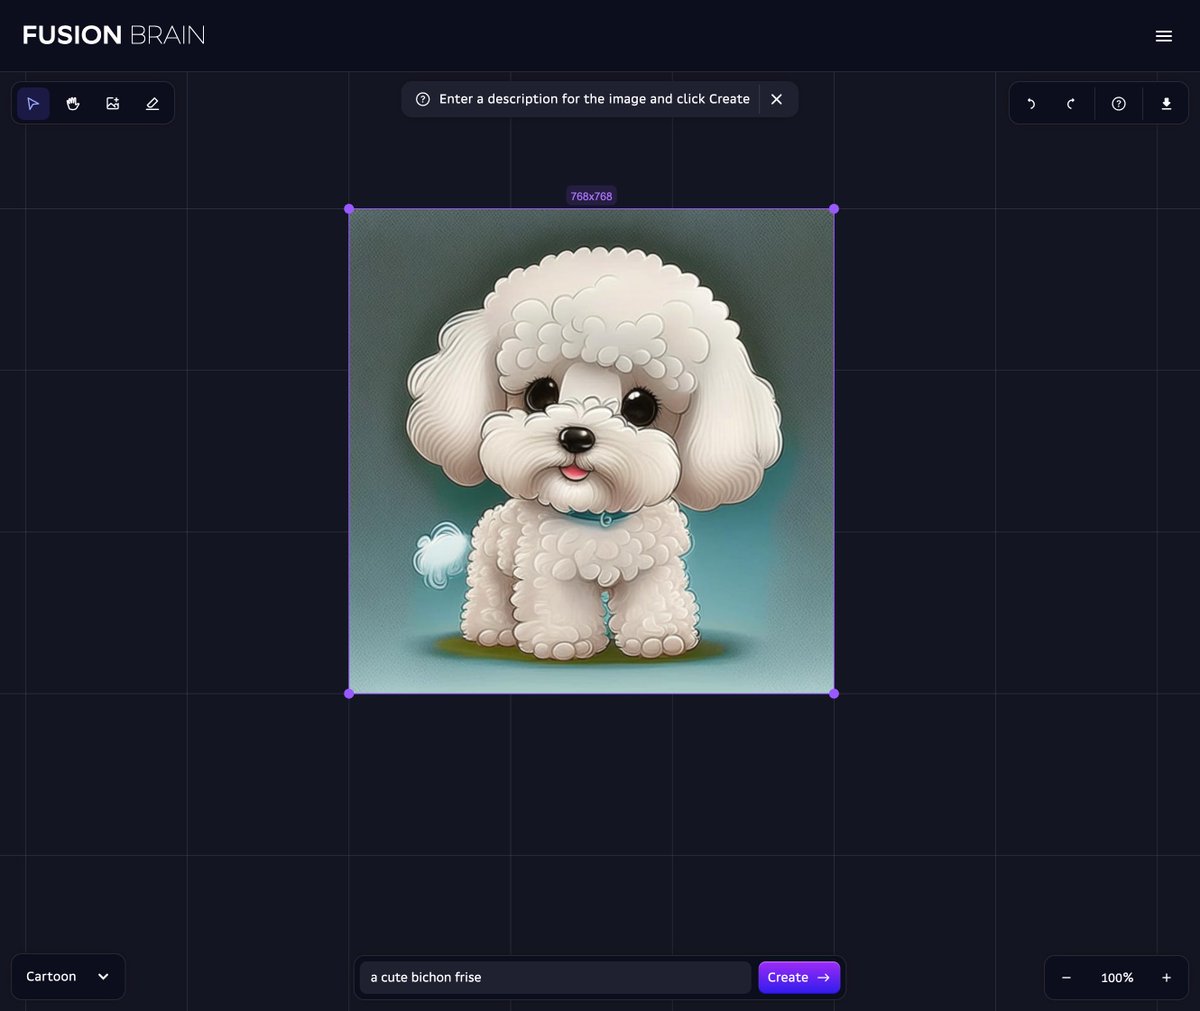
Task: Select the generated bichon frise image
Action: tap(591, 451)
